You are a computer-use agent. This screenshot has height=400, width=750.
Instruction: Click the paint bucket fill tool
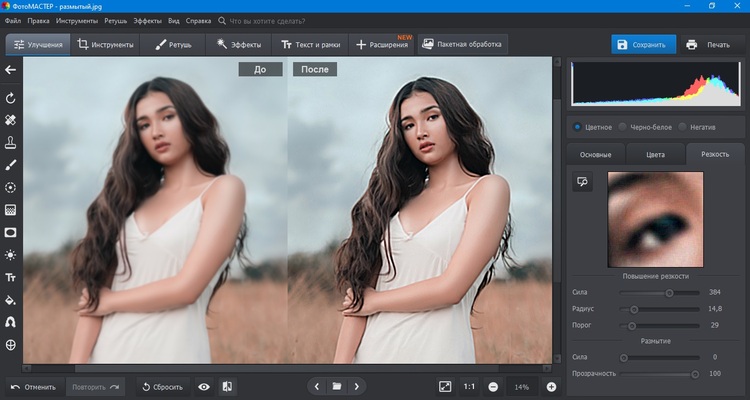(x=11, y=299)
